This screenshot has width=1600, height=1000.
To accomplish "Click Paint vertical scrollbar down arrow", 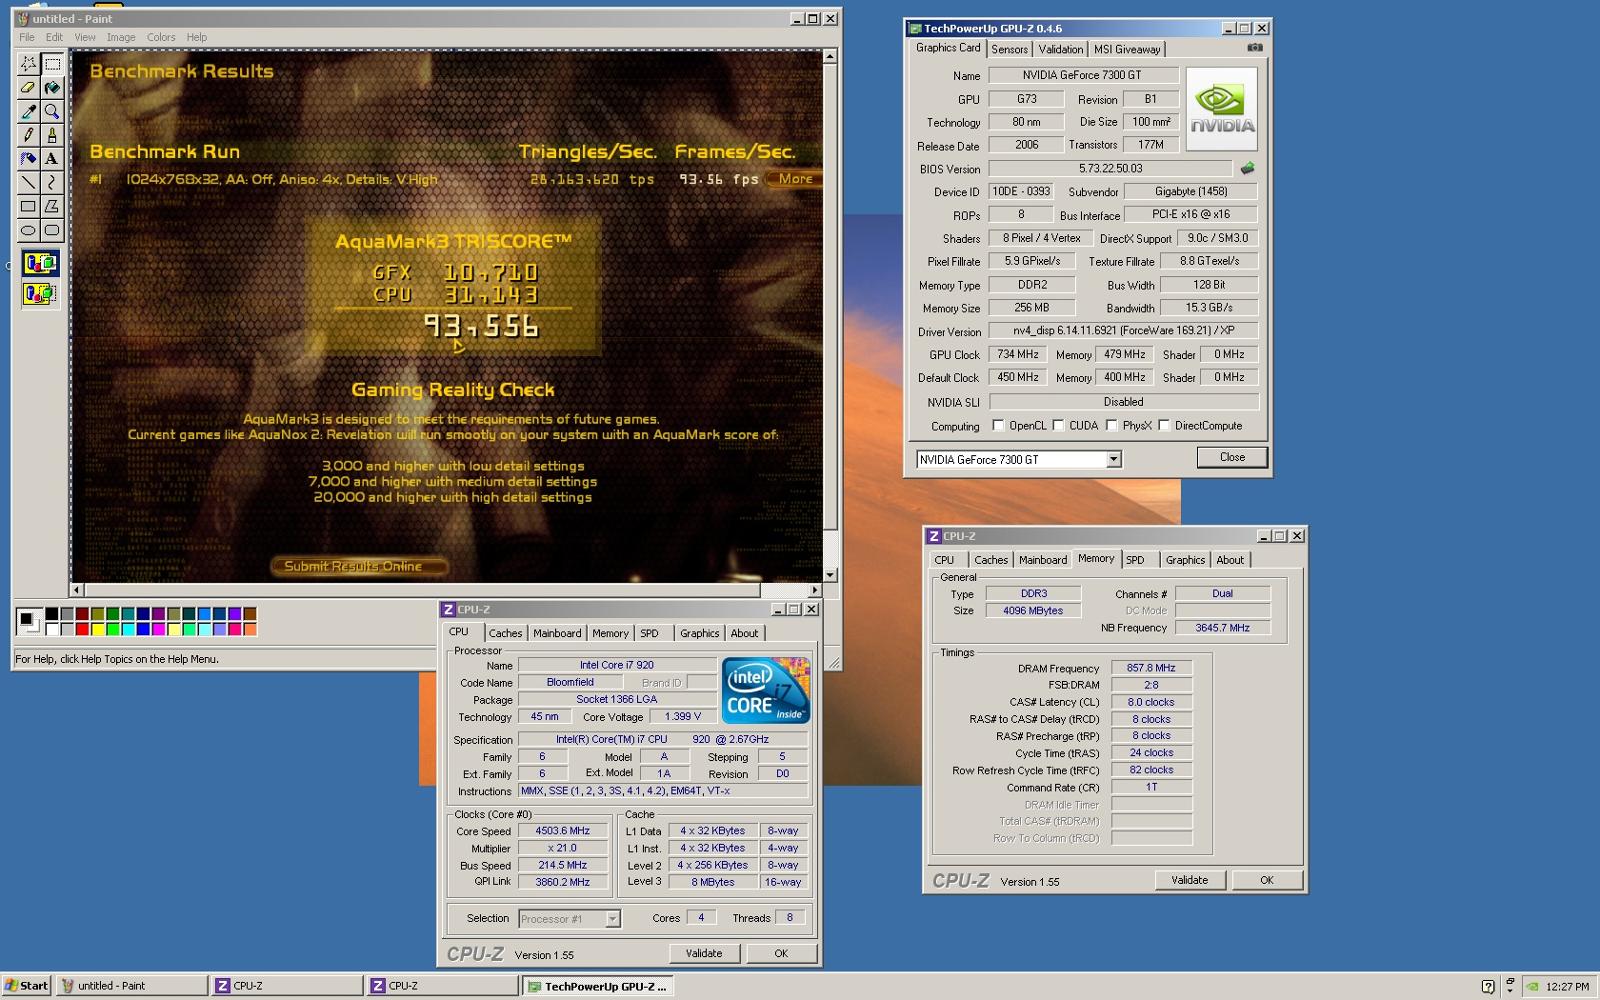I will tap(829, 575).
